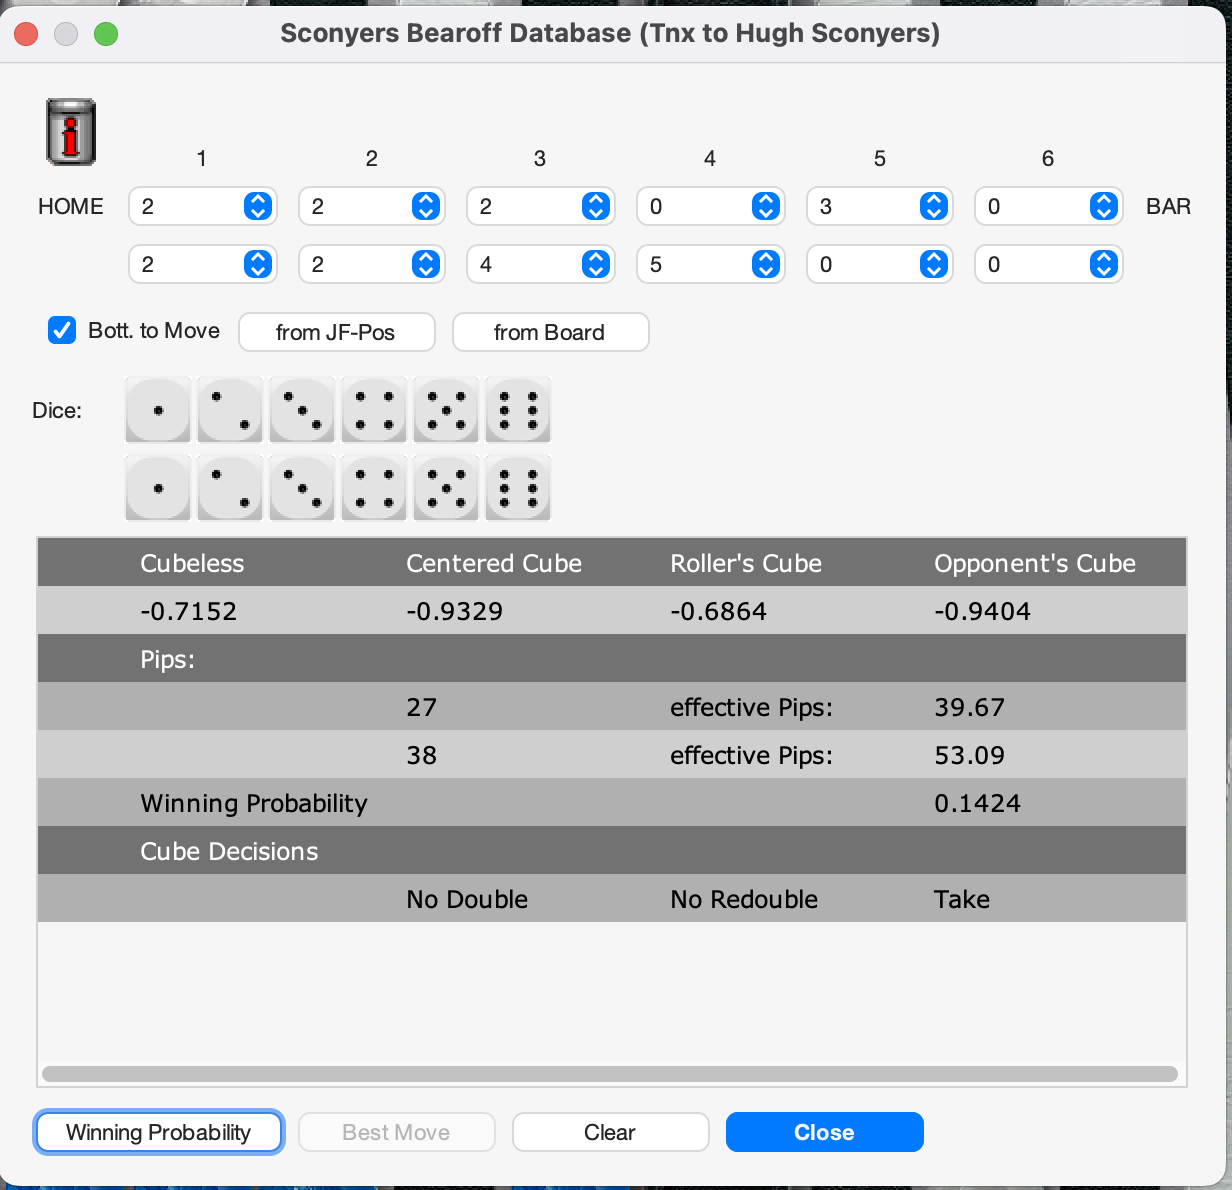Click the red info icon
This screenshot has height=1190, width=1232.
pos(71,132)
